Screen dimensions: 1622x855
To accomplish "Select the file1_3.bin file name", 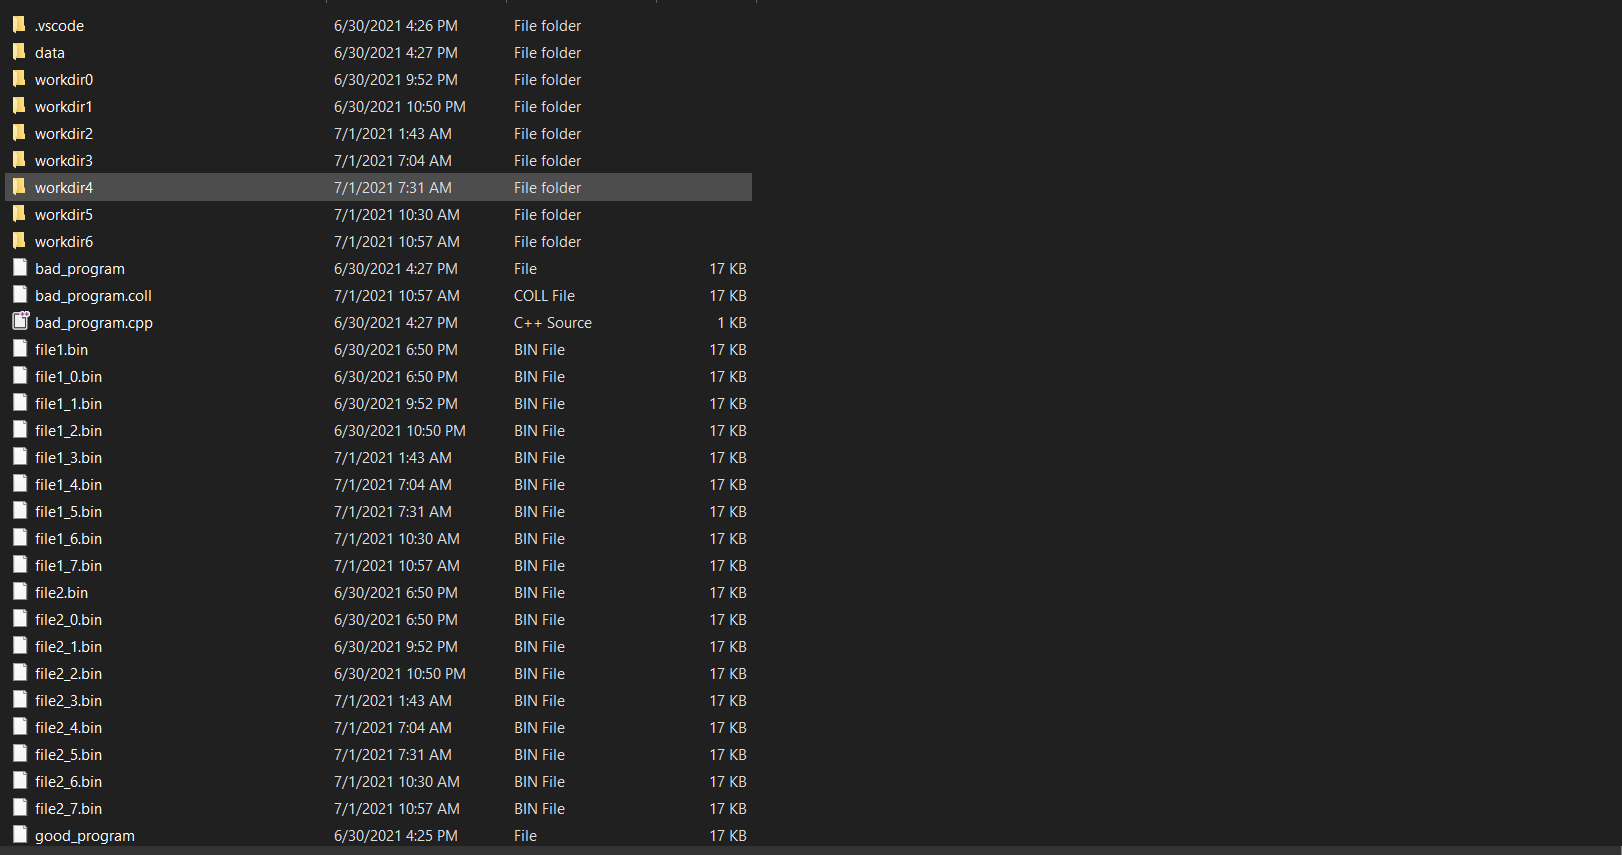I will point(68,458).
